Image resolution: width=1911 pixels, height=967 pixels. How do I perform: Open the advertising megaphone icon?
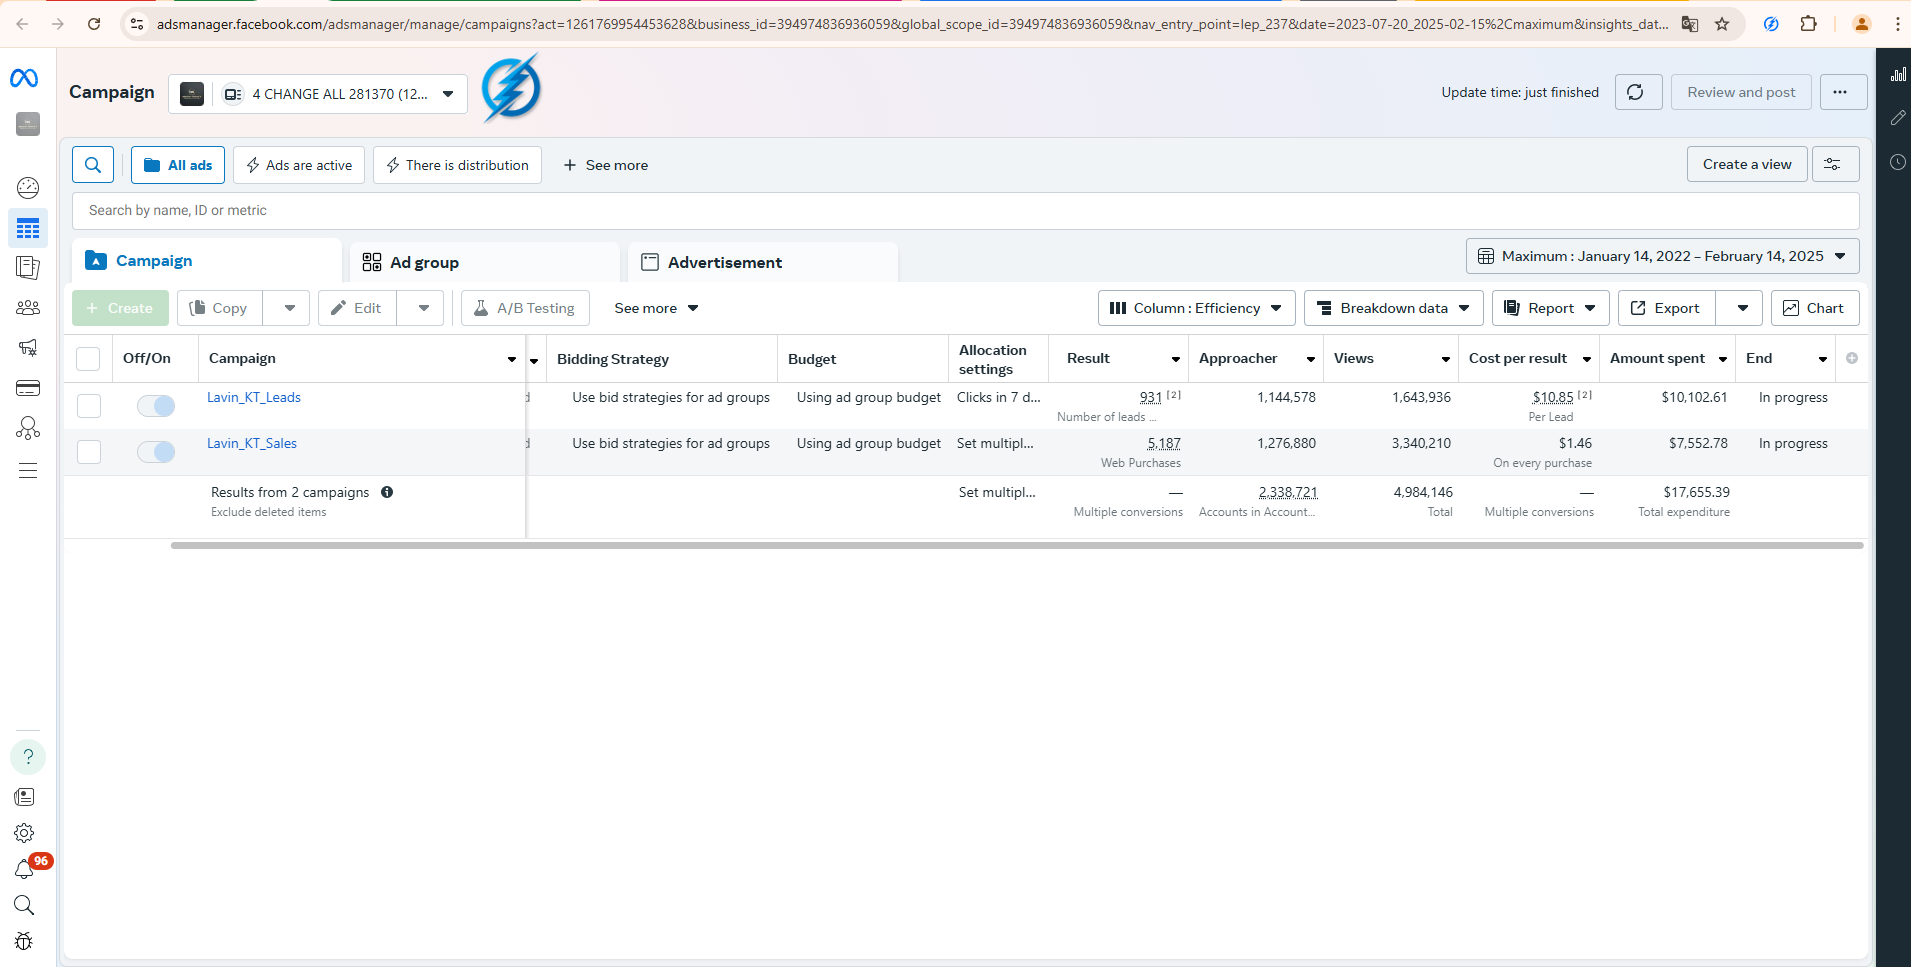tap(28, 348)
